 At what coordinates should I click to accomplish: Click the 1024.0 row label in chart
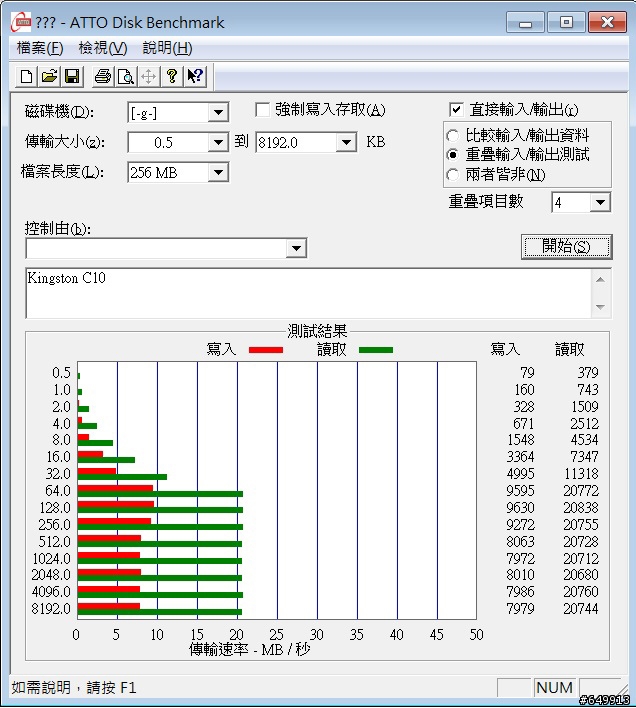tap(51, 559)
